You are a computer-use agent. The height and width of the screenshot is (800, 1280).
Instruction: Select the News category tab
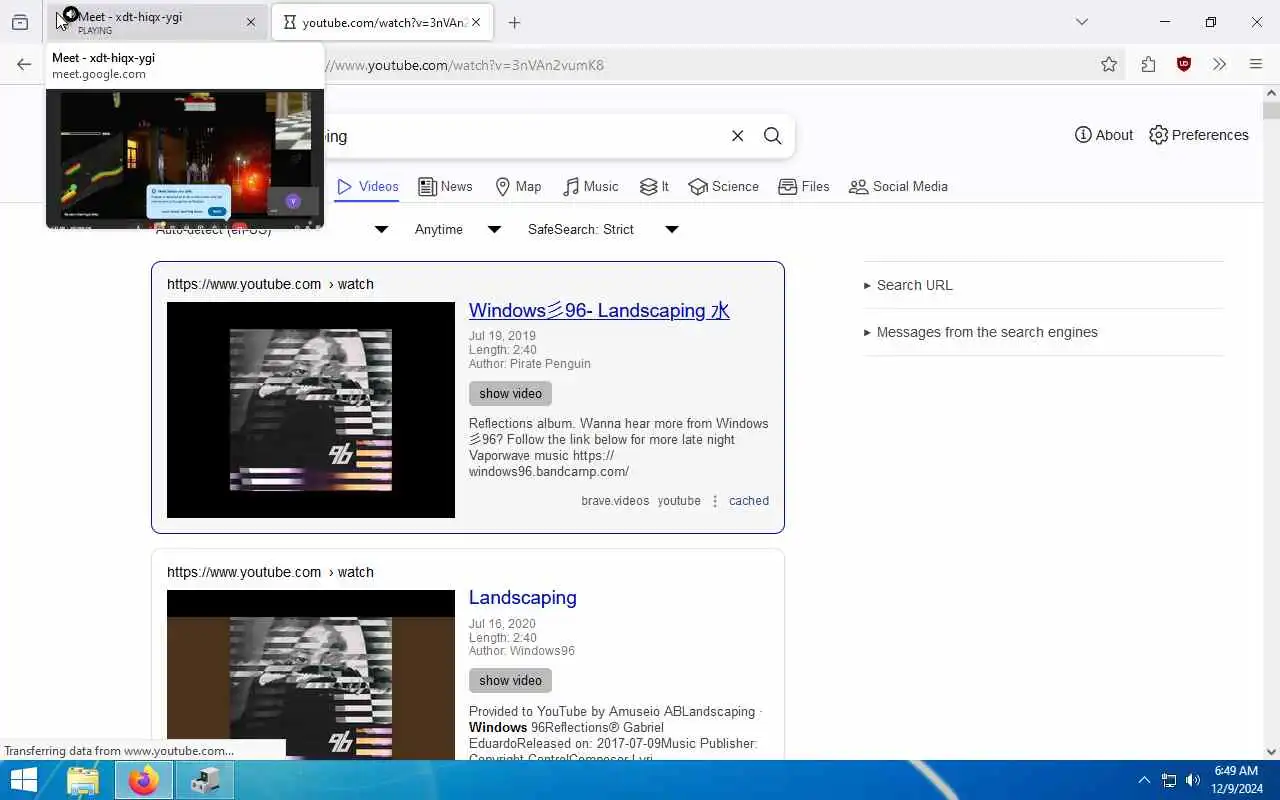pyautogui.click(x=445, y=187)
